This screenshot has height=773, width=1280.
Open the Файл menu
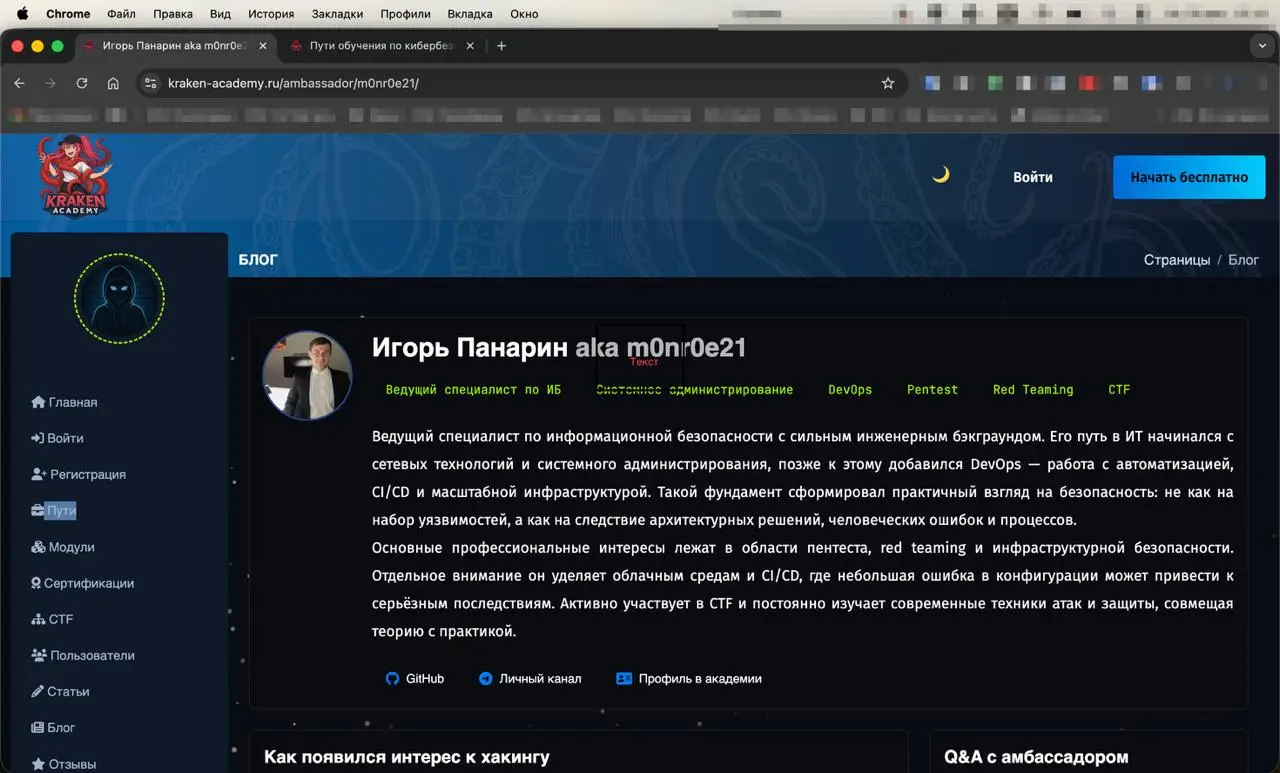click(121, 14)
